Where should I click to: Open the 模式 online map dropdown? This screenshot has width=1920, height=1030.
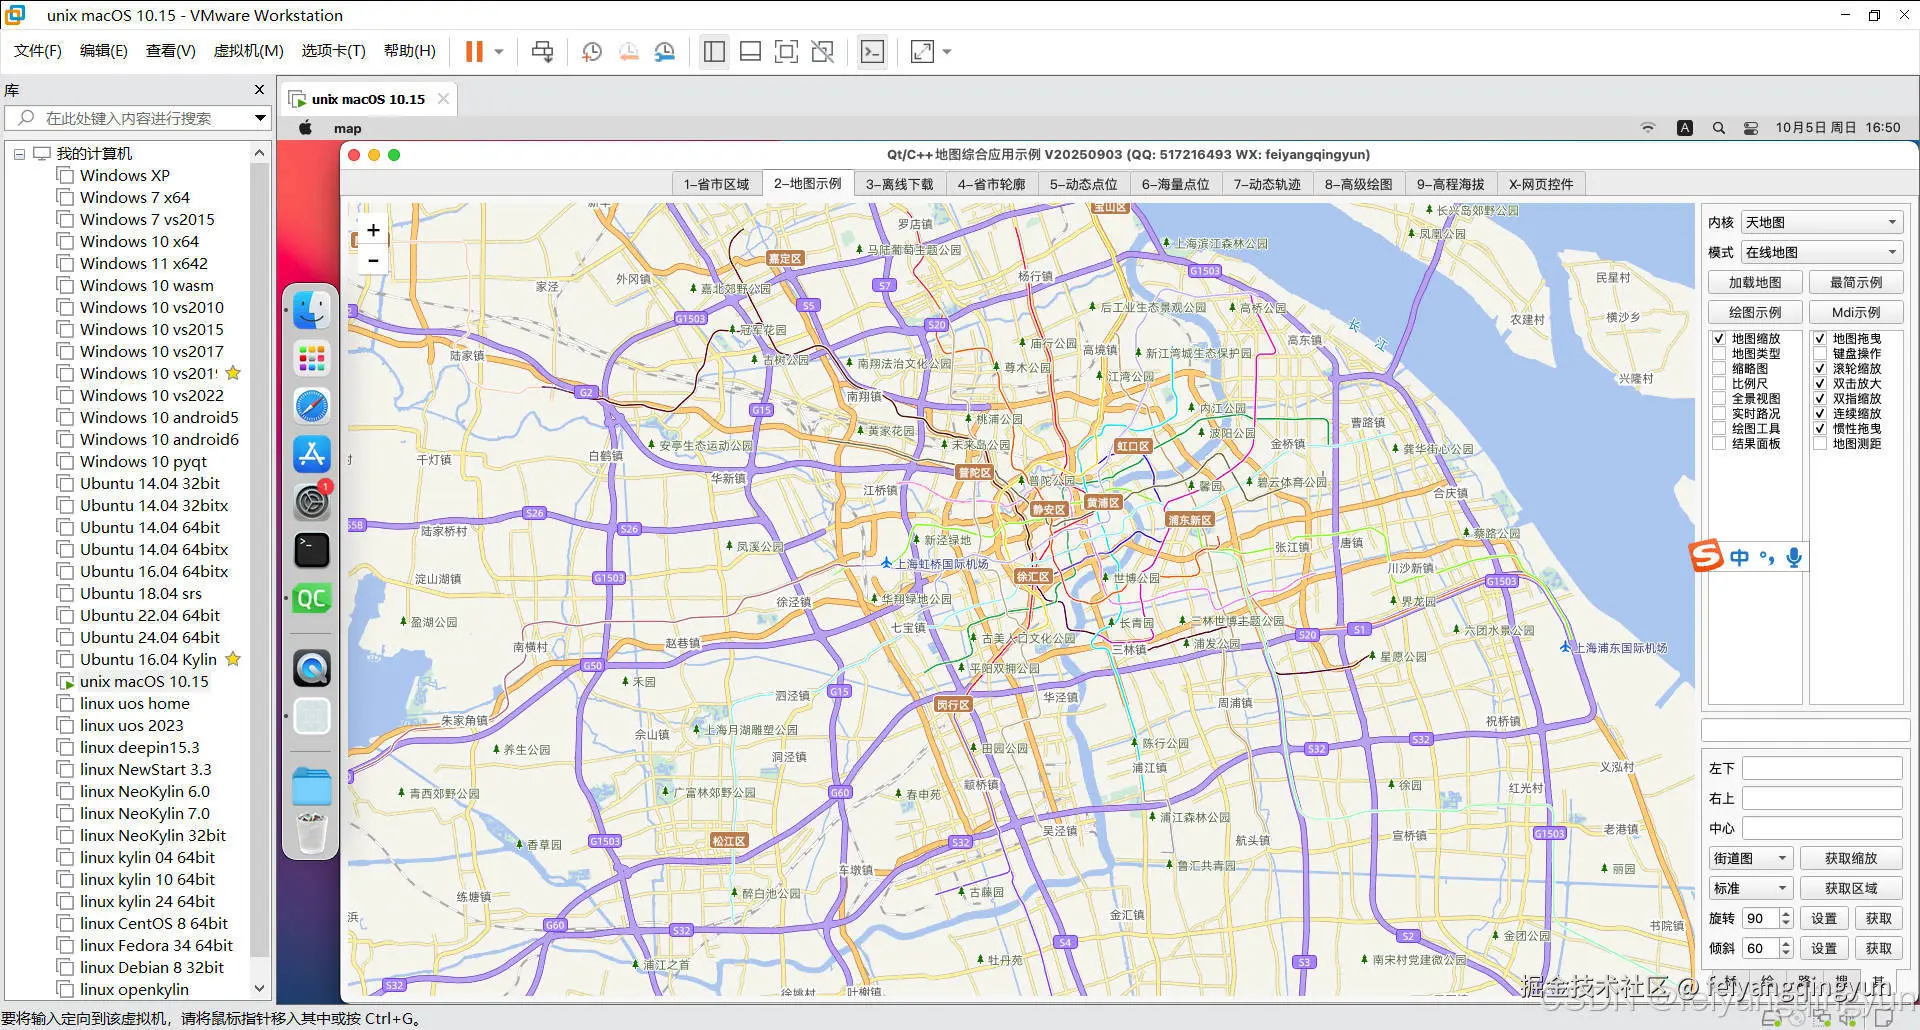[1820, 252]
